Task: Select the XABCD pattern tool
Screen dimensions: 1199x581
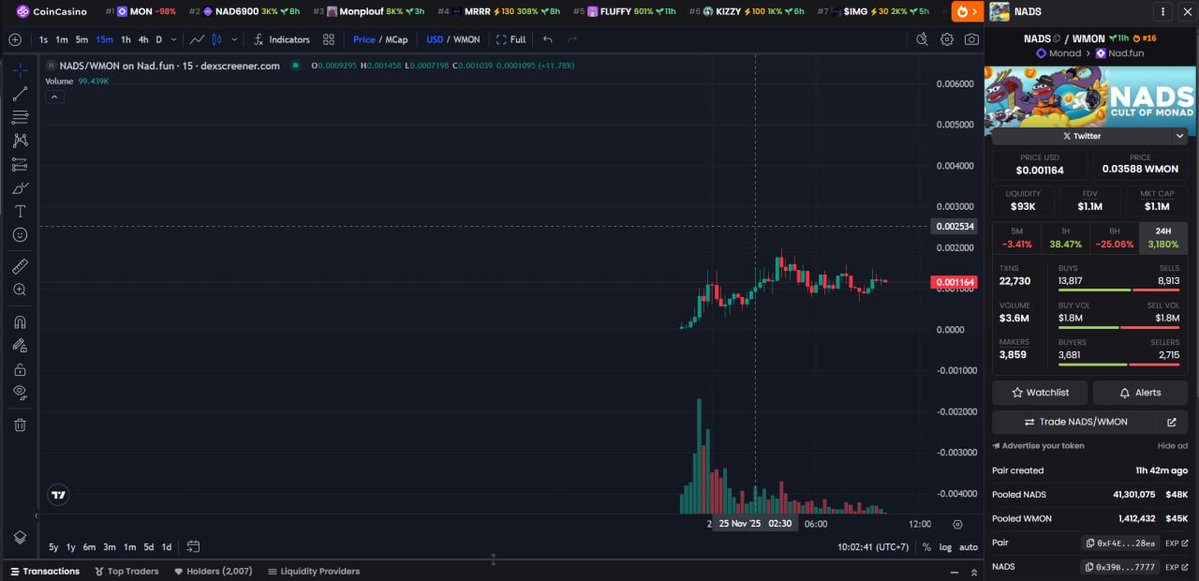Action: [x=21, y=141]
